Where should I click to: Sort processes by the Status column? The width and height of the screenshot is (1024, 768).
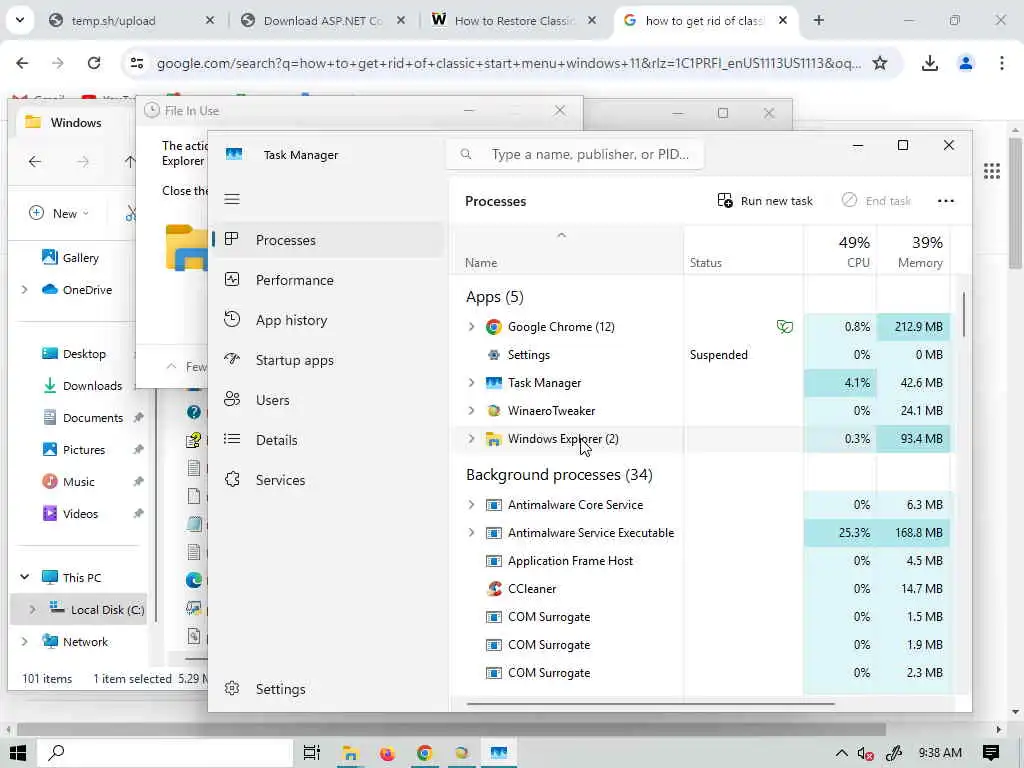tap(743, 251)
